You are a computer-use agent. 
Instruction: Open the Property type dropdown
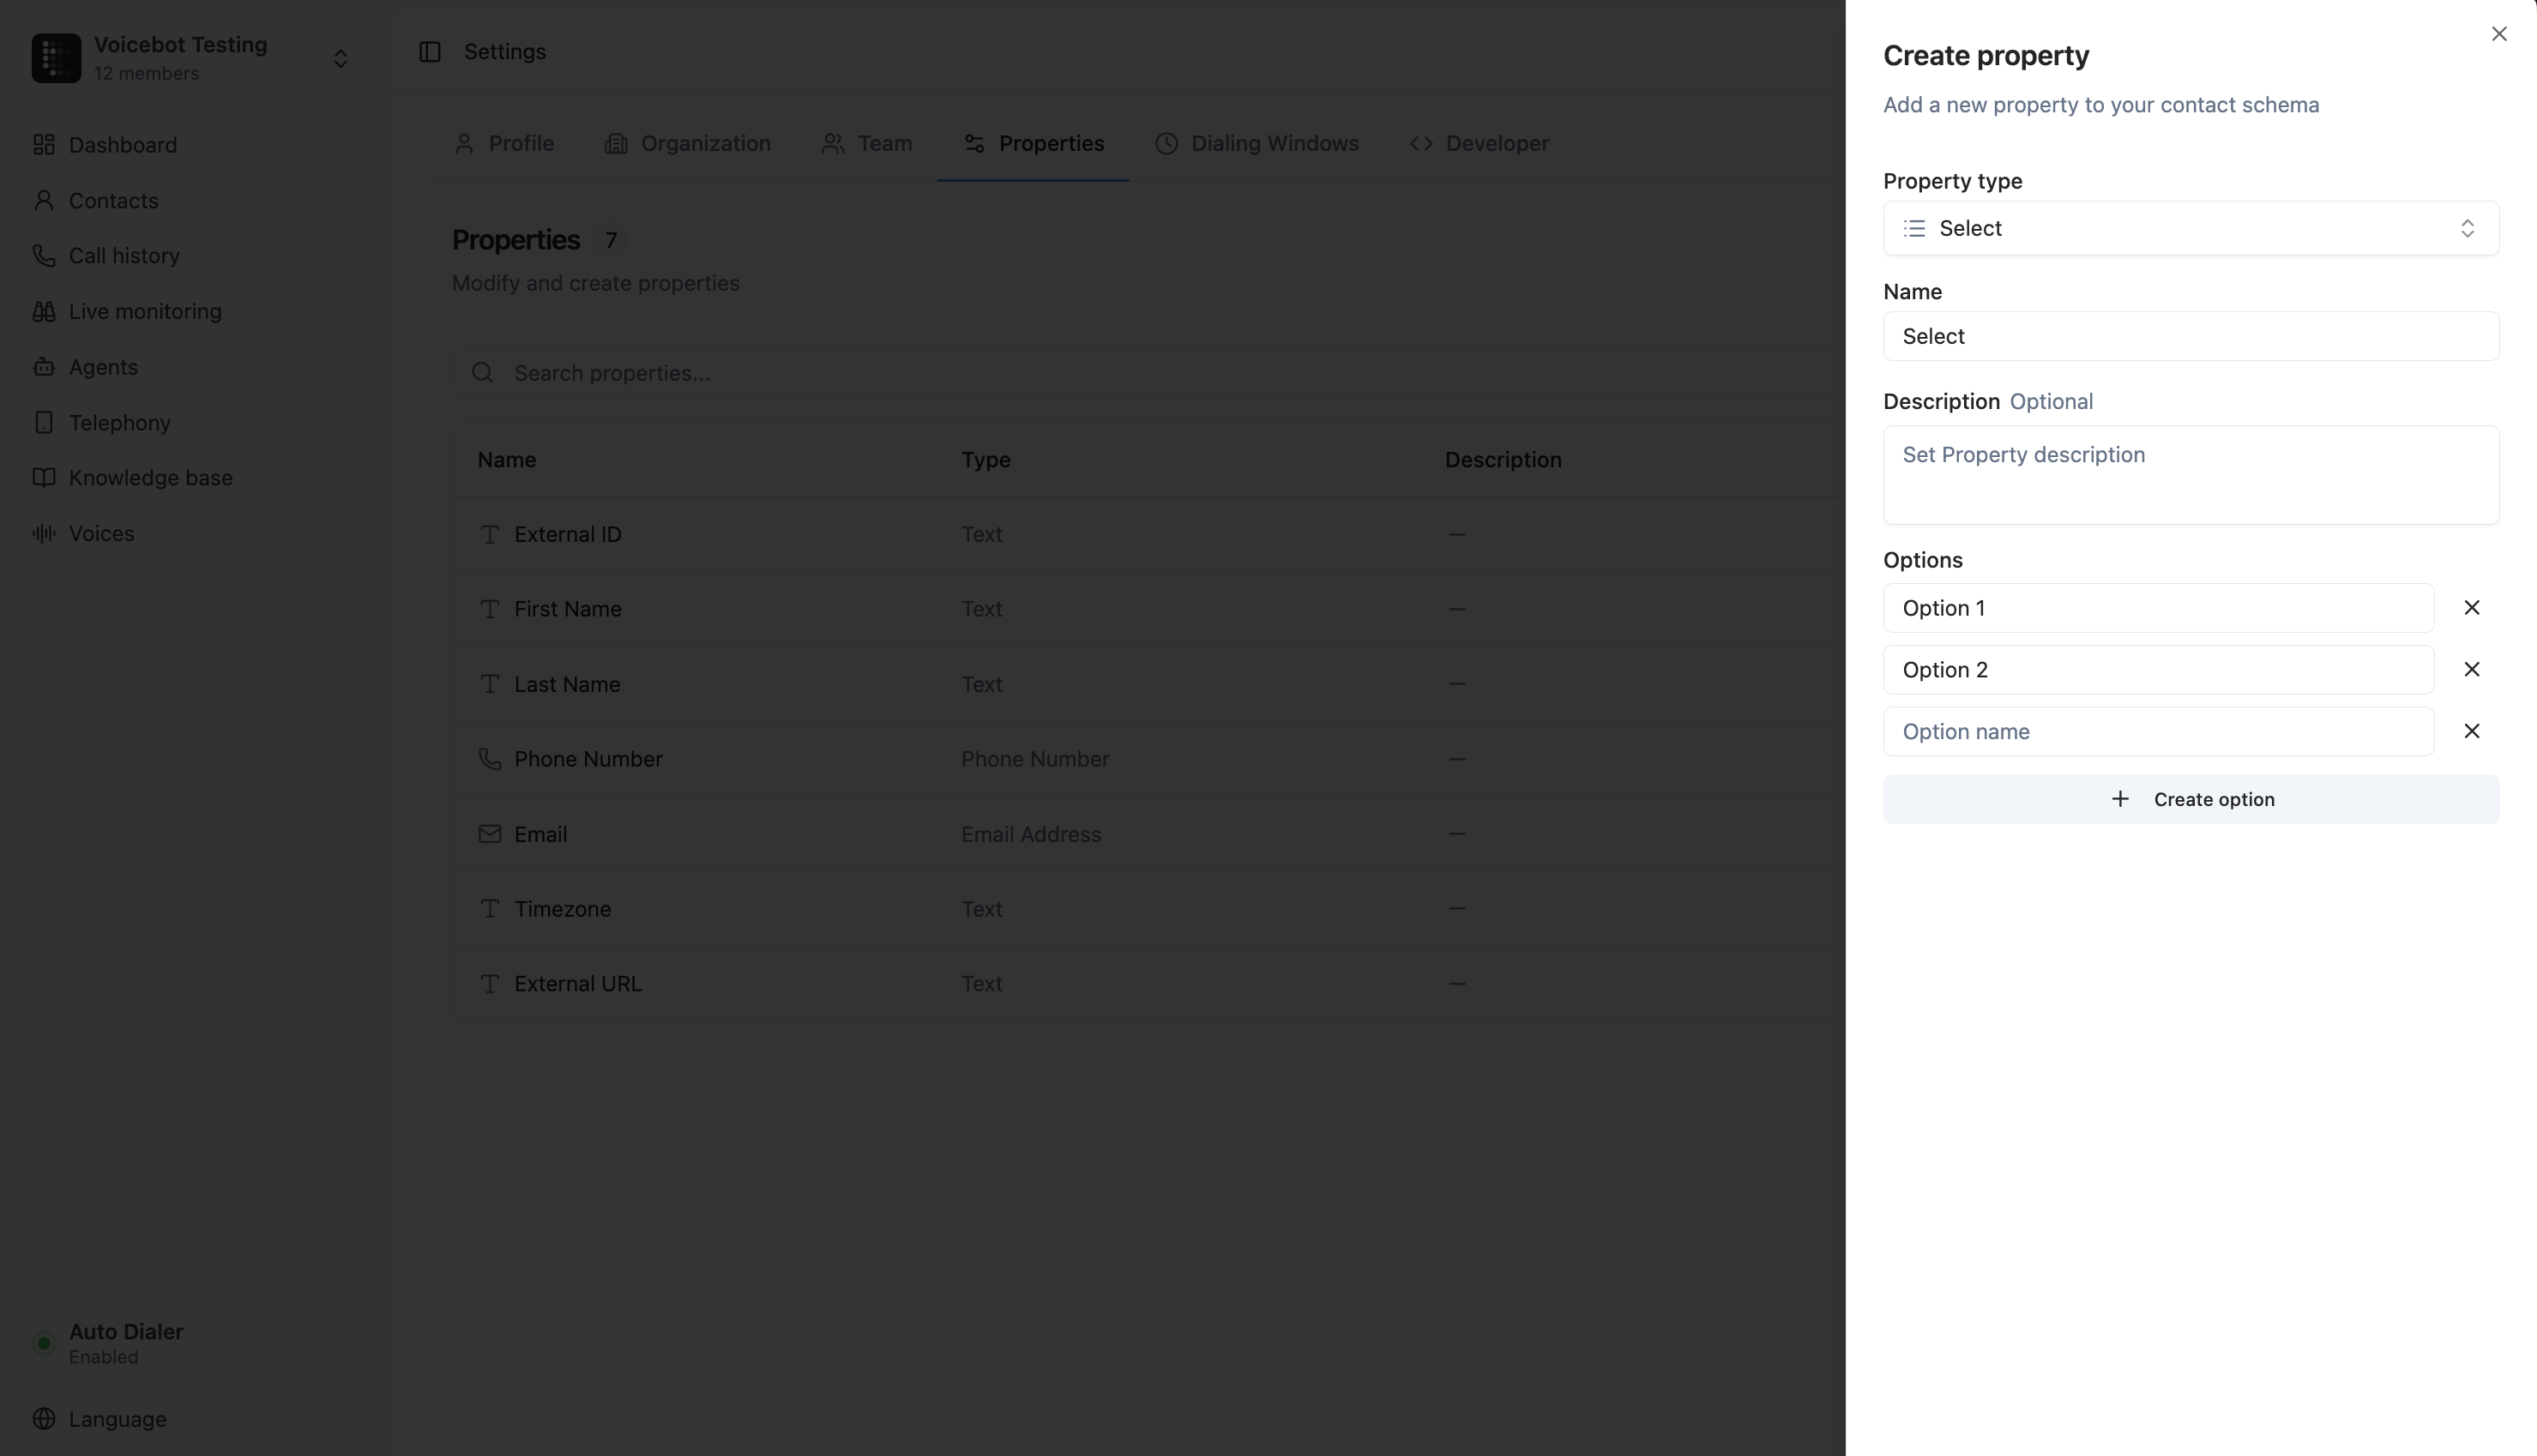click(2190, 228)
